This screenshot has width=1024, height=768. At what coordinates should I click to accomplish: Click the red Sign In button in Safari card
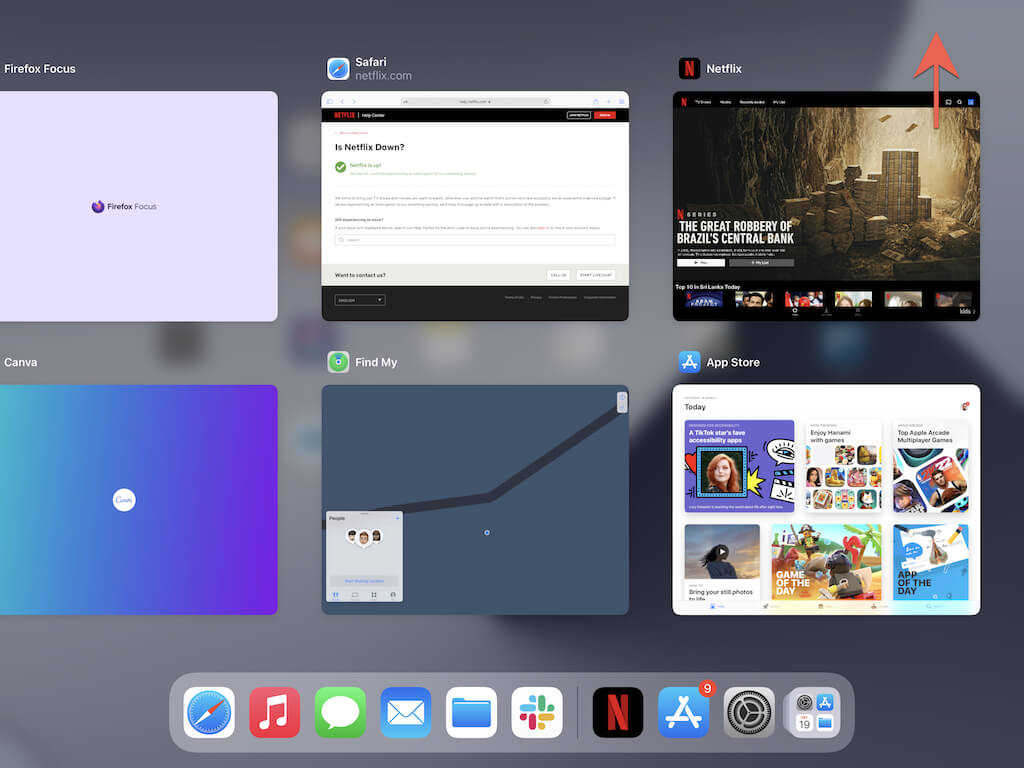pyautogui.click(x=605, y=115)
